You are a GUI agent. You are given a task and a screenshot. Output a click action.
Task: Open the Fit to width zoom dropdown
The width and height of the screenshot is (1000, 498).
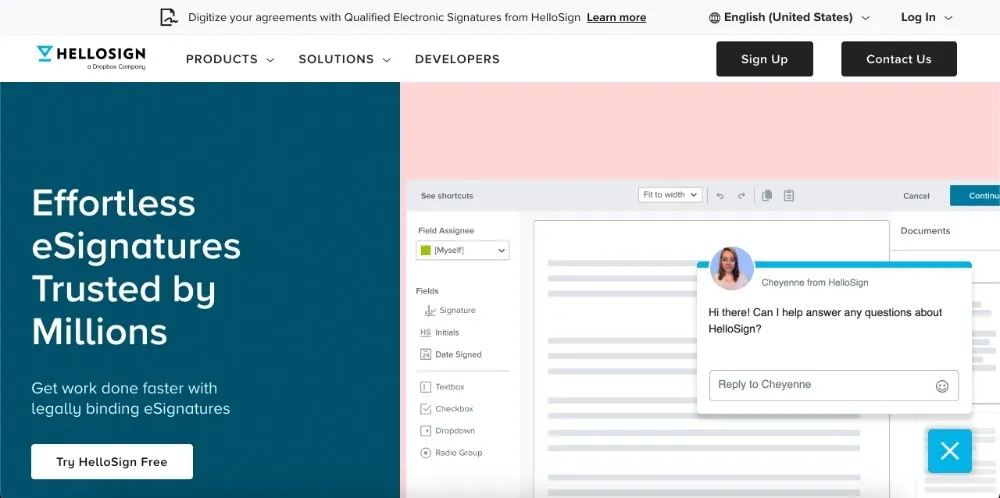[670, 195]
